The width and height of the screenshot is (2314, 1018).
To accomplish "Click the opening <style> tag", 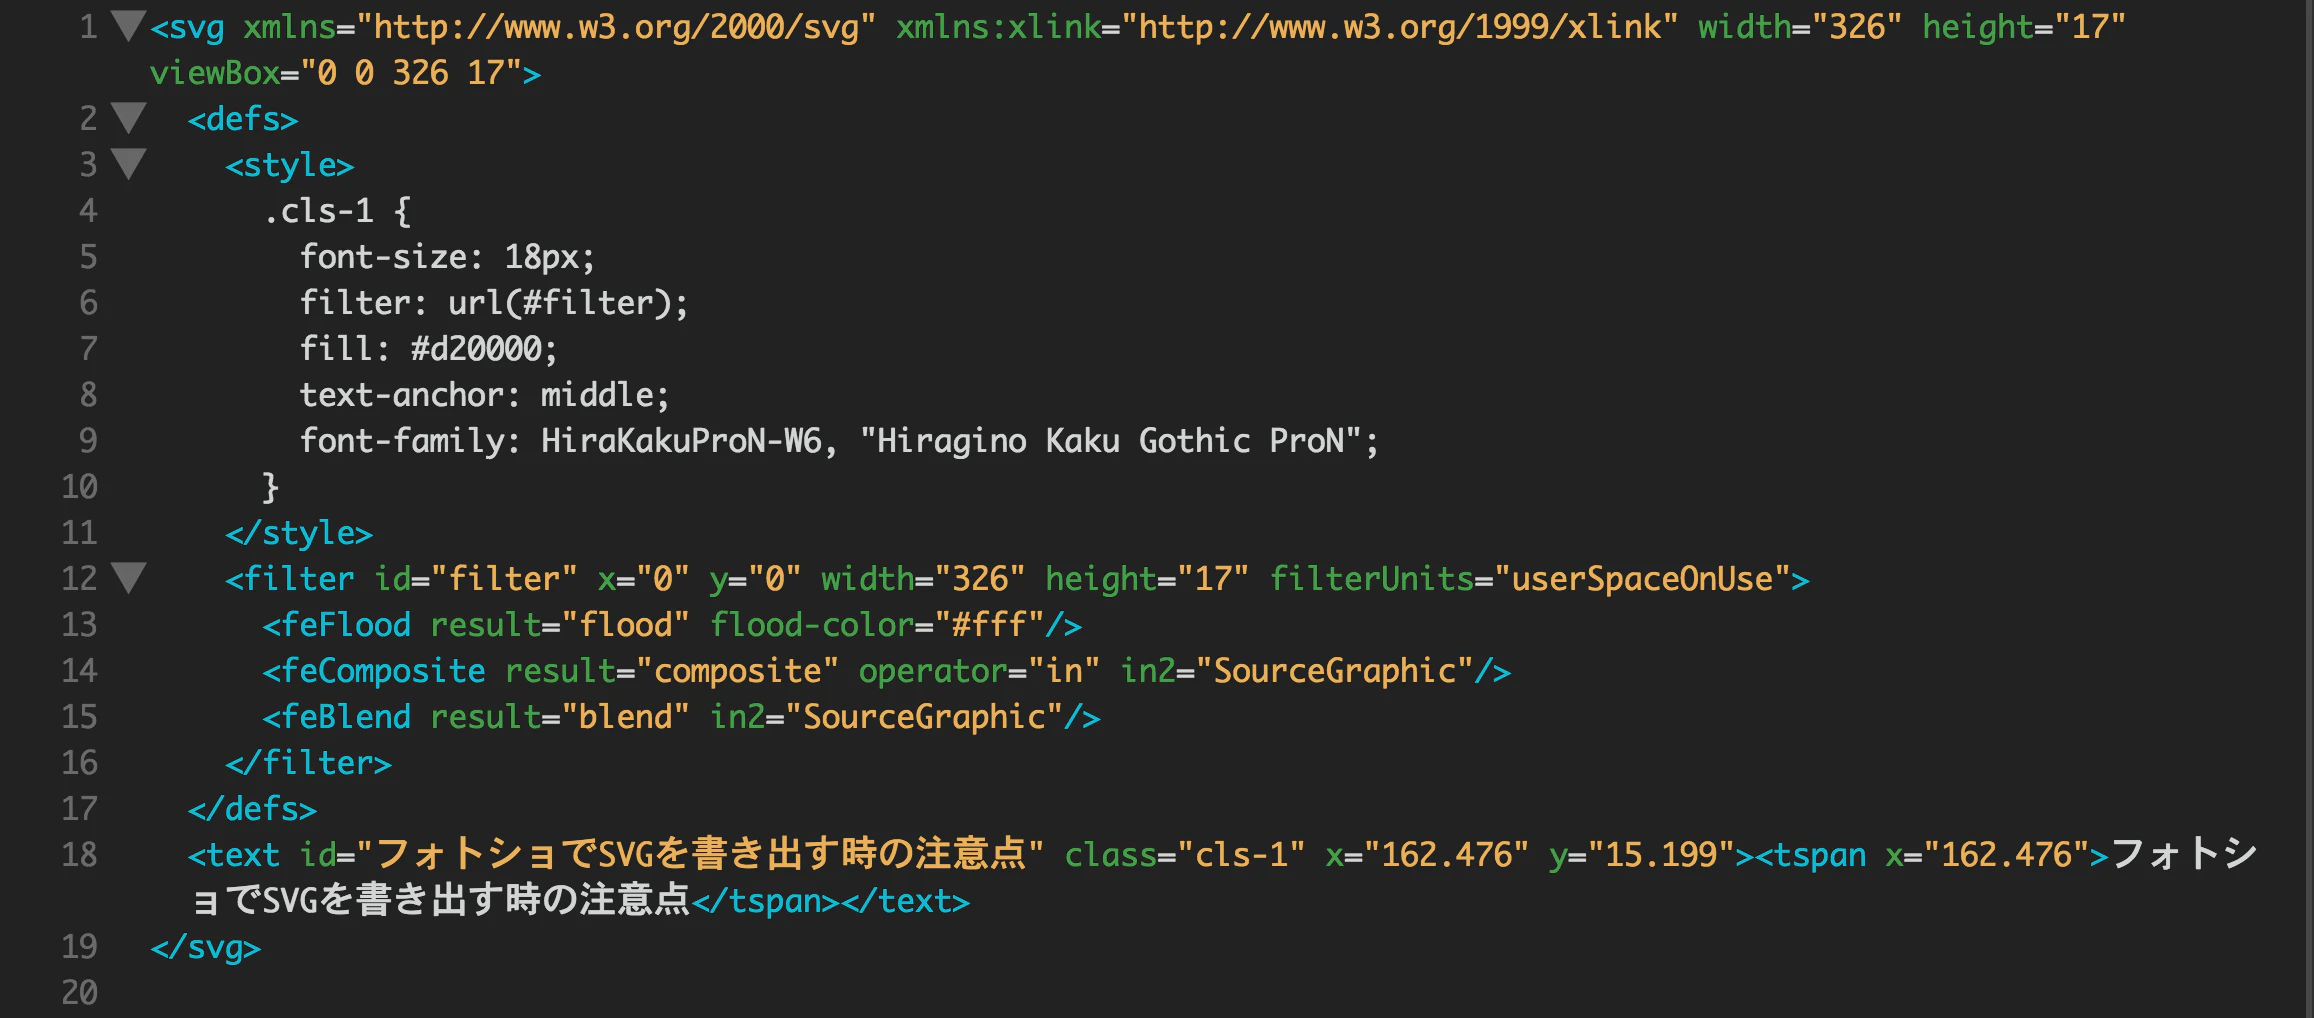I will pos(290,166).
